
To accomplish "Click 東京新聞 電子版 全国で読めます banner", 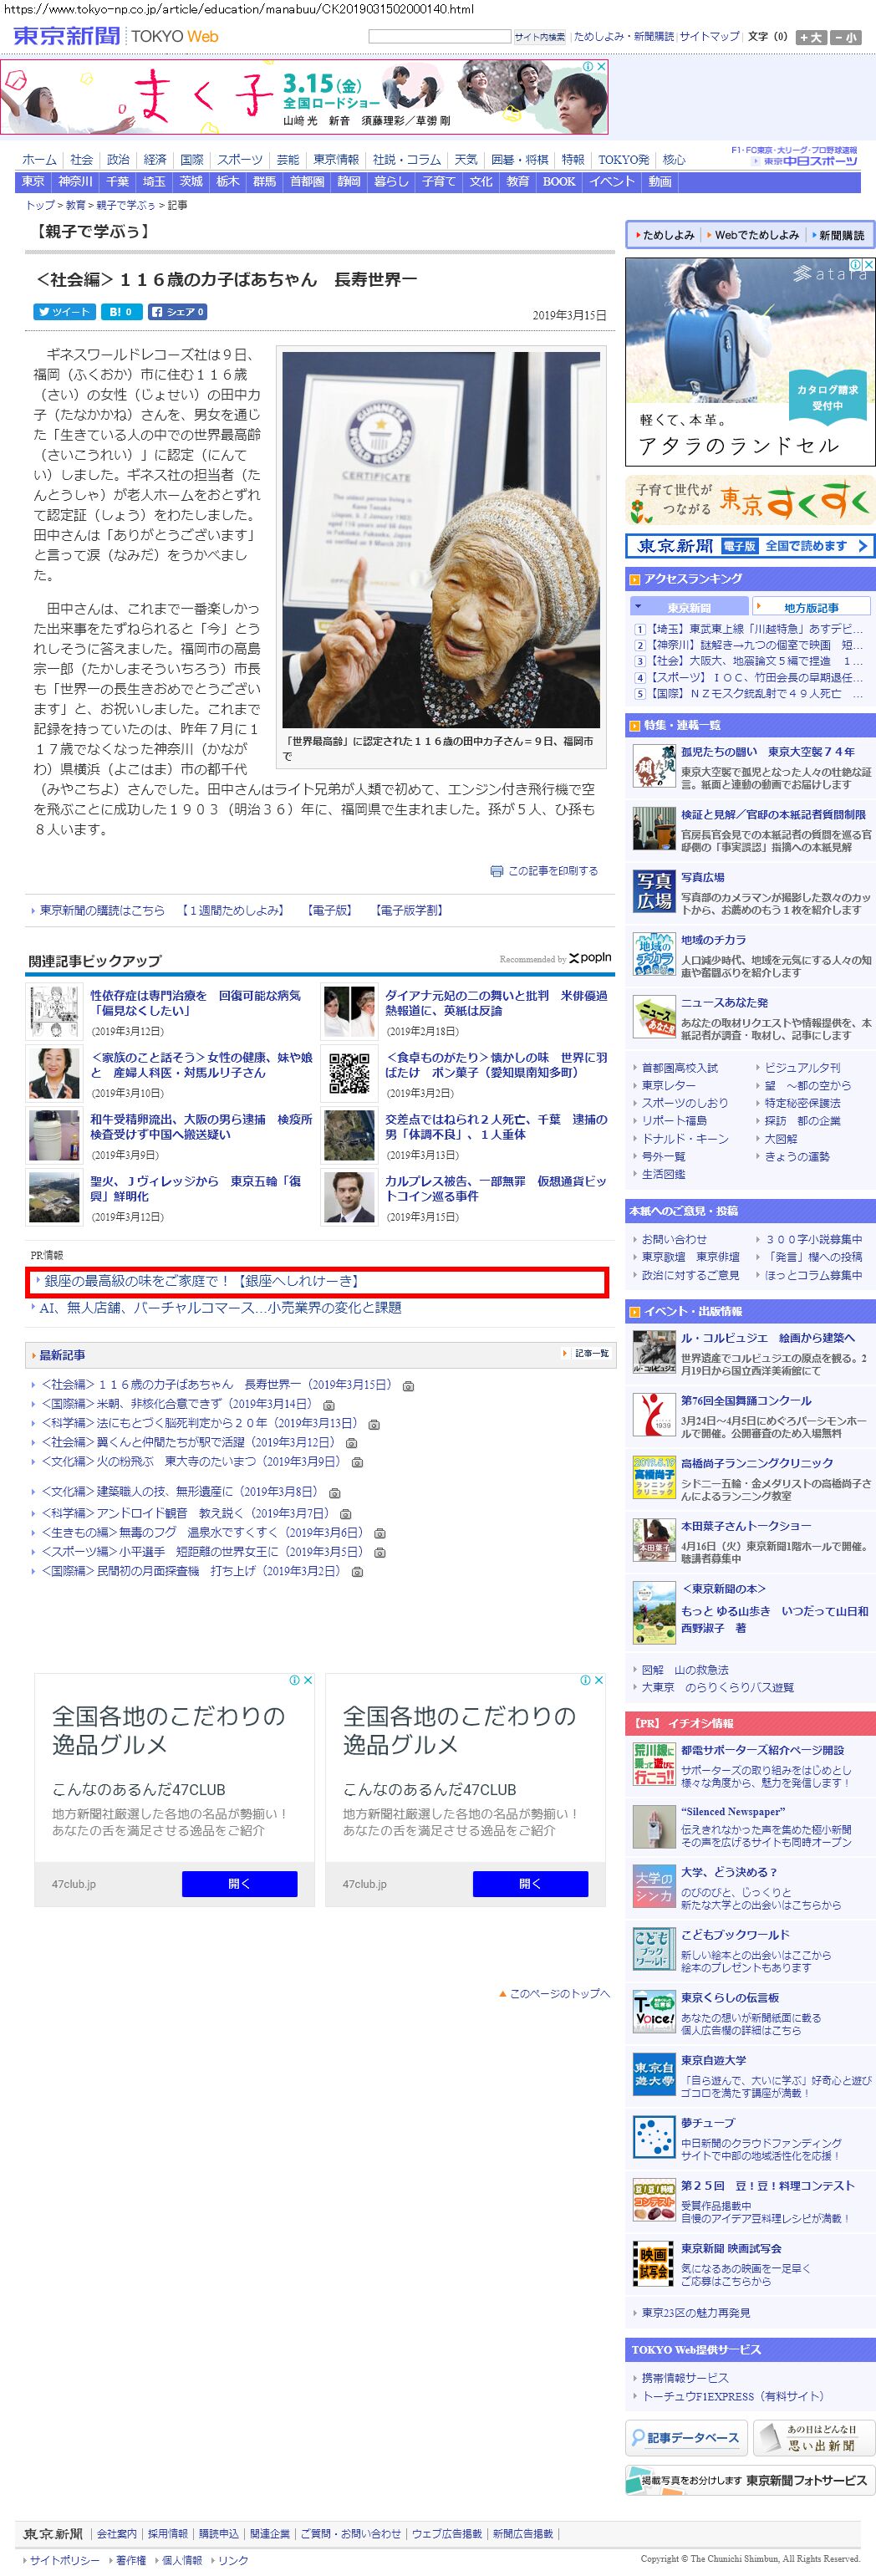I will click(x=750, y=546).
